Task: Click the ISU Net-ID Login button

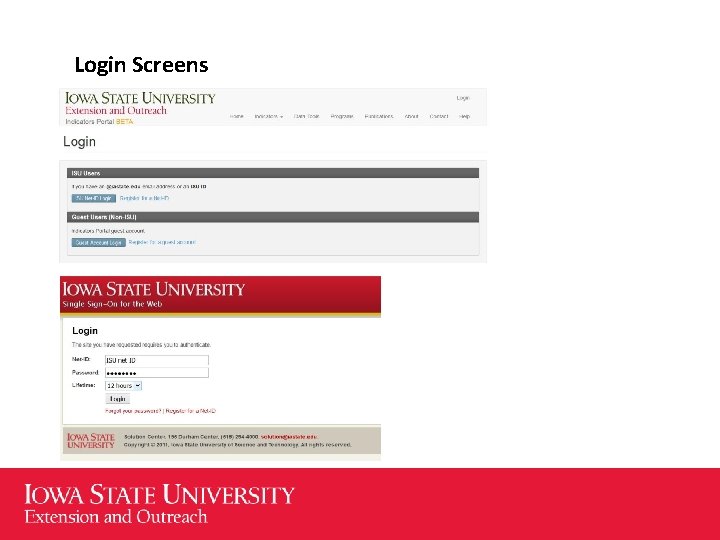Action: coord(94,198)
